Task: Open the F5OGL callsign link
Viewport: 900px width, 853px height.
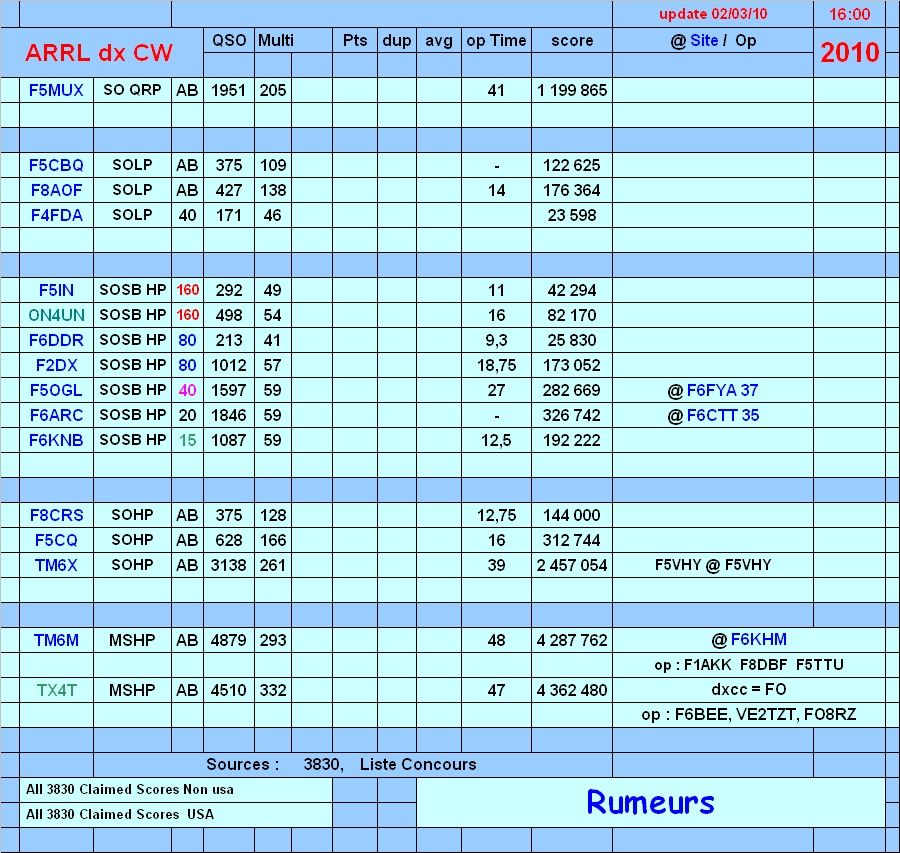Action: 56,390
